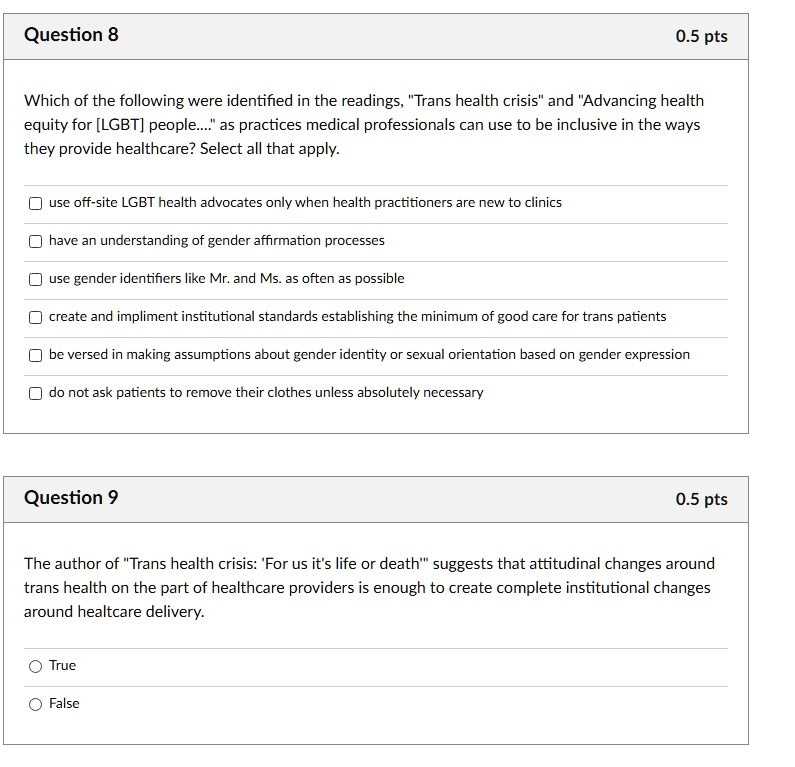This screenshot has width=795, height=767.
Task: Choose the True radio button in Question 9
Action: tap(35, 666)
